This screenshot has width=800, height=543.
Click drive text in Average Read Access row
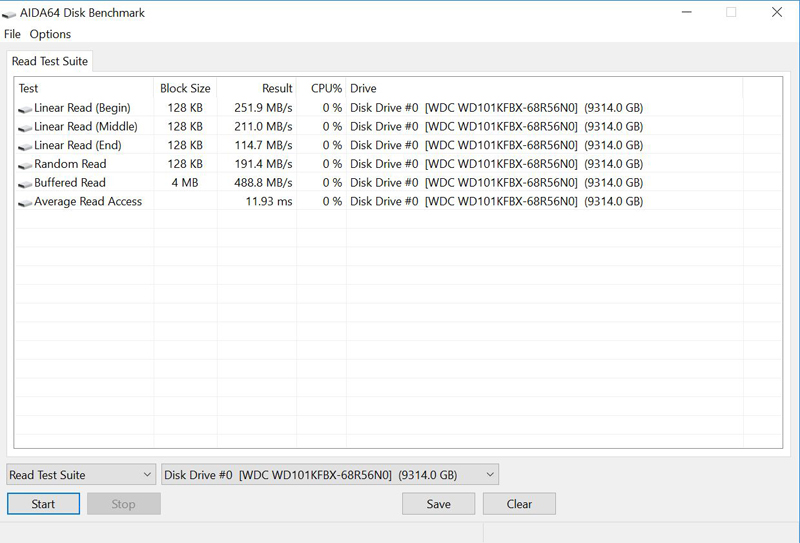[496, 202]
